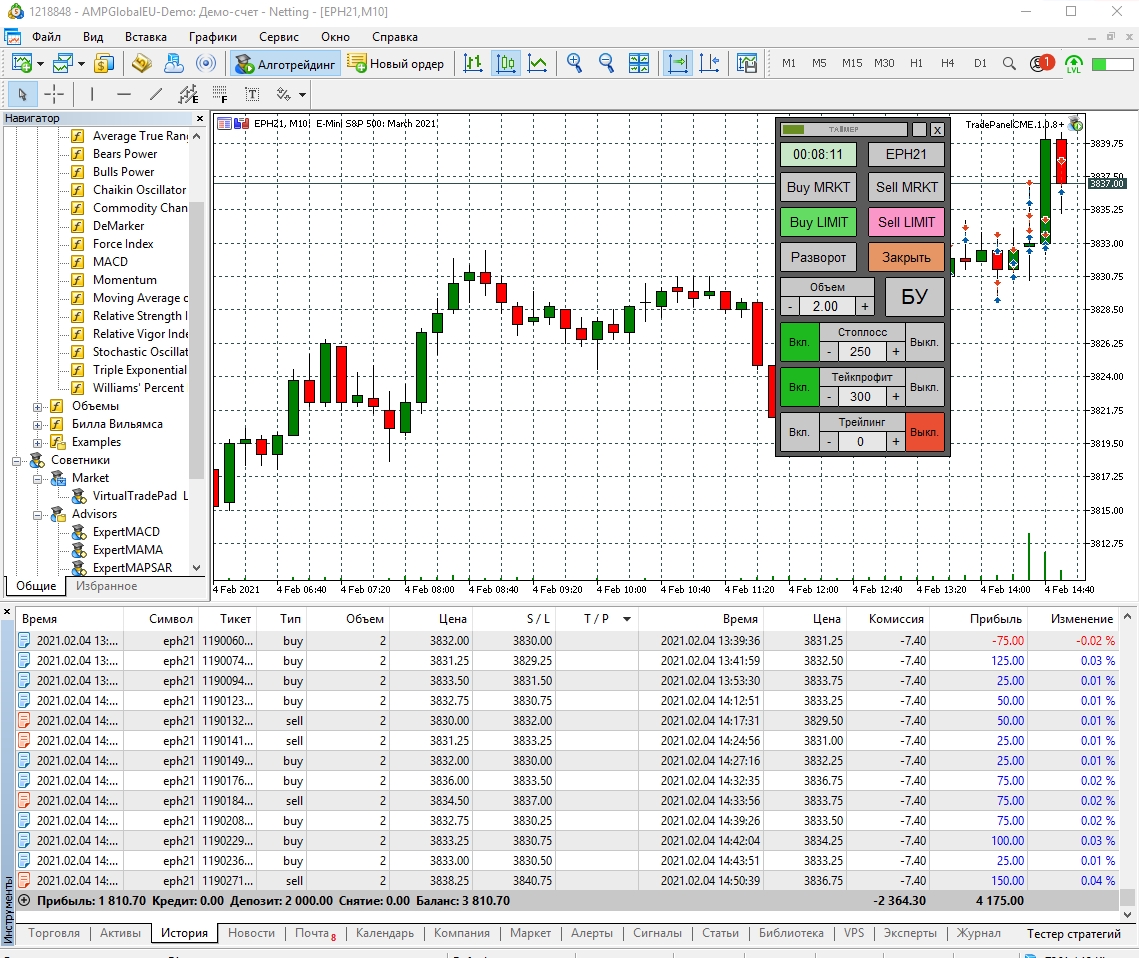Expand the Билла Вильямса folder
Viewport: 1139px width, 958px height.
point(37,425)
